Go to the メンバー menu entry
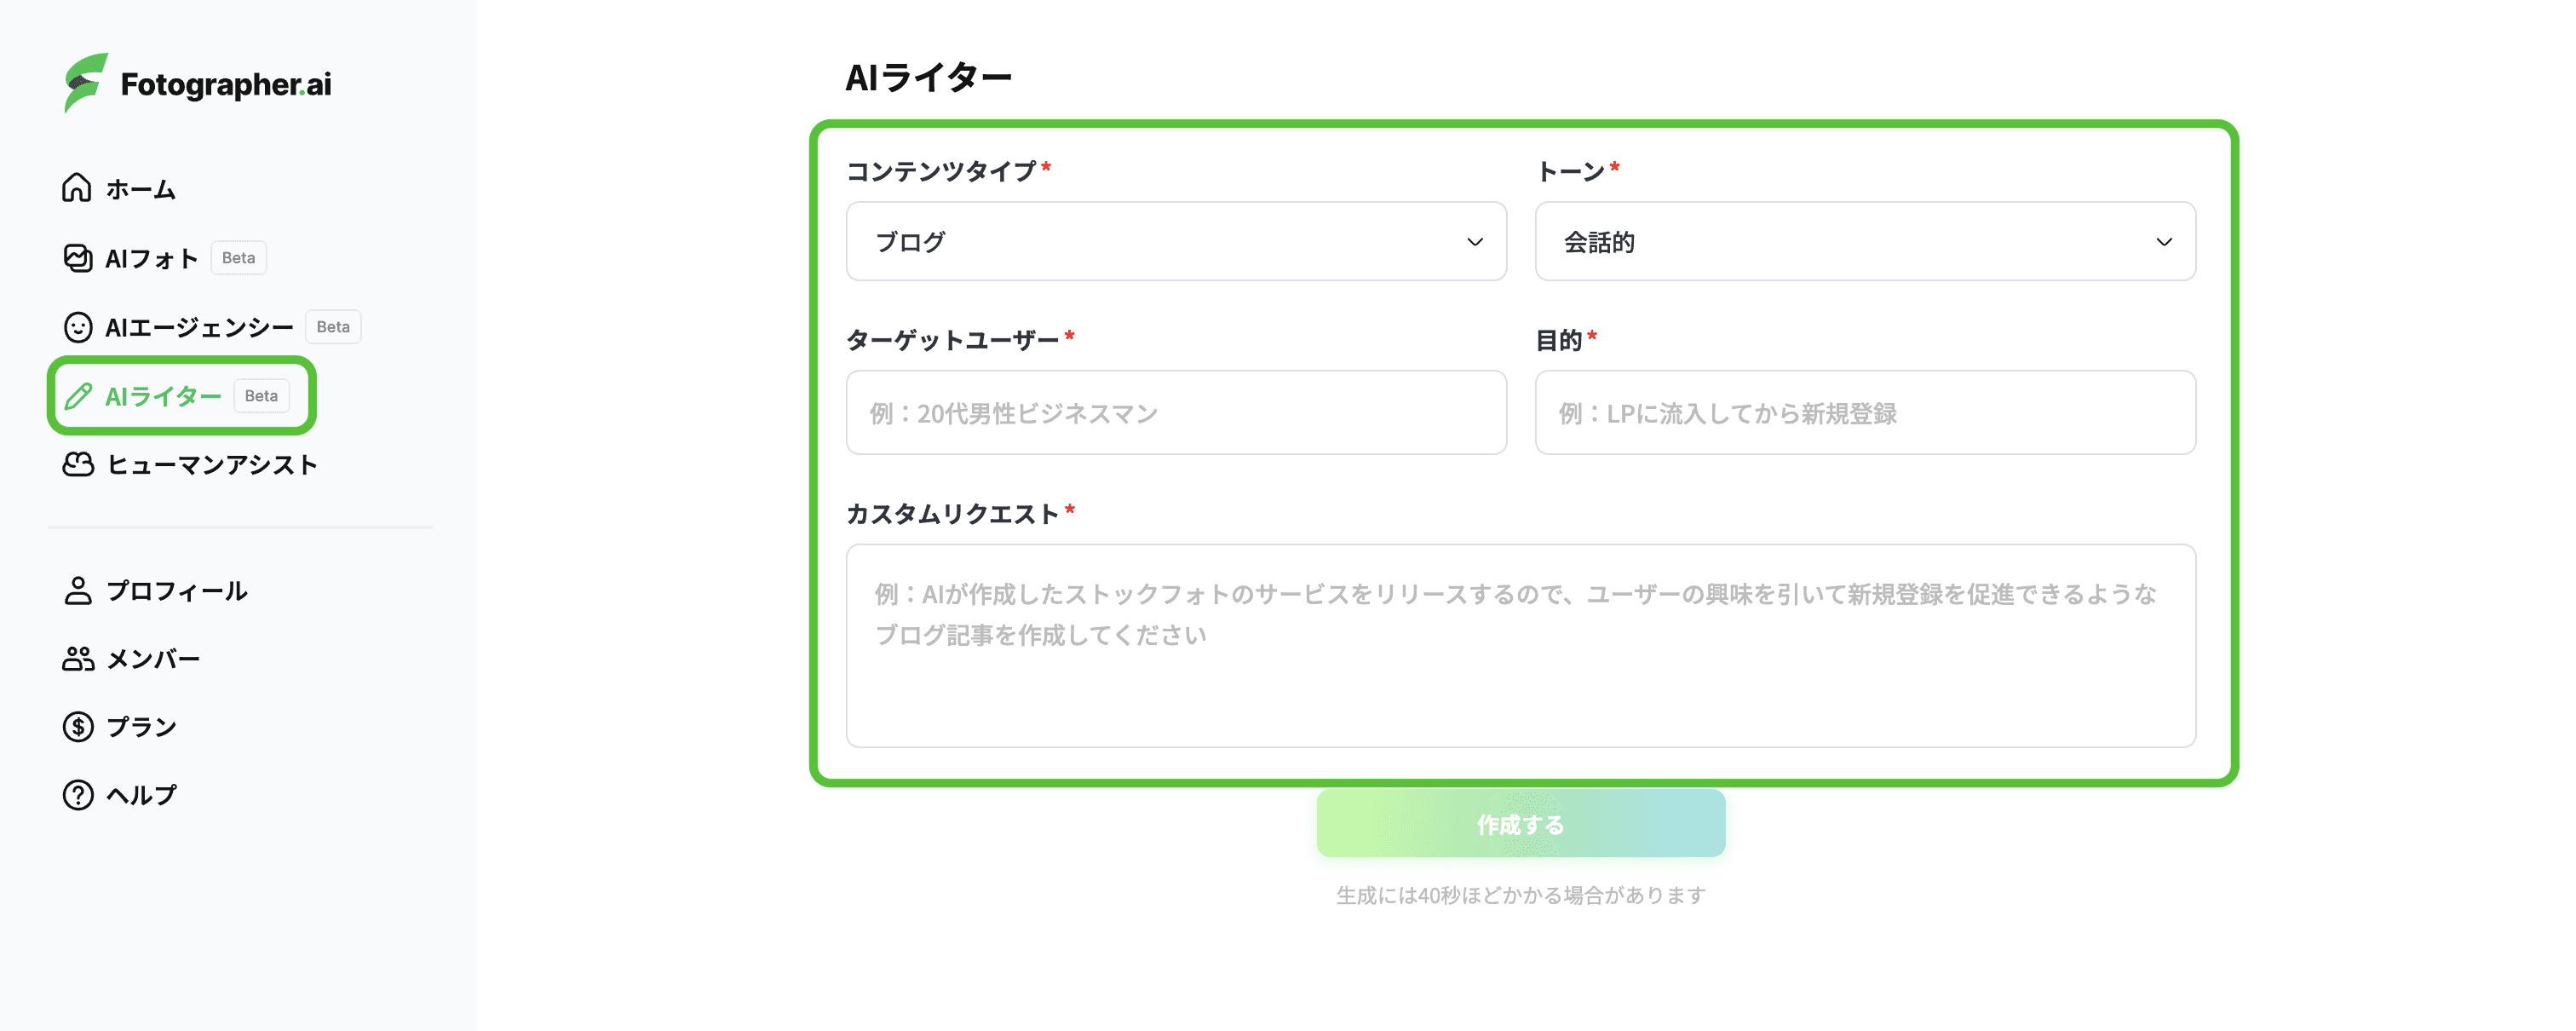 [153, 659]
